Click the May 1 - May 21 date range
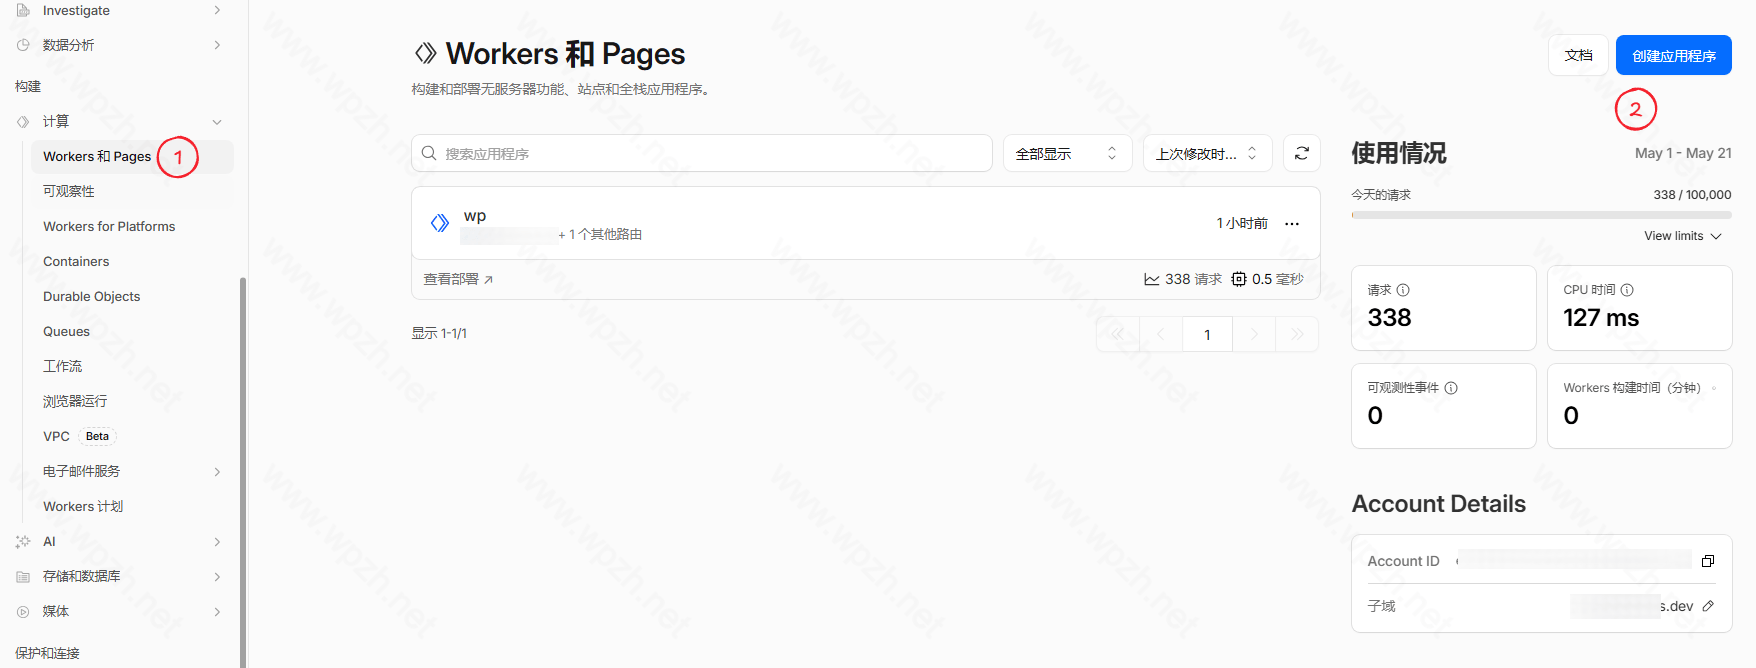Screen dimensions: 1756x668 tap(1683, 153)
